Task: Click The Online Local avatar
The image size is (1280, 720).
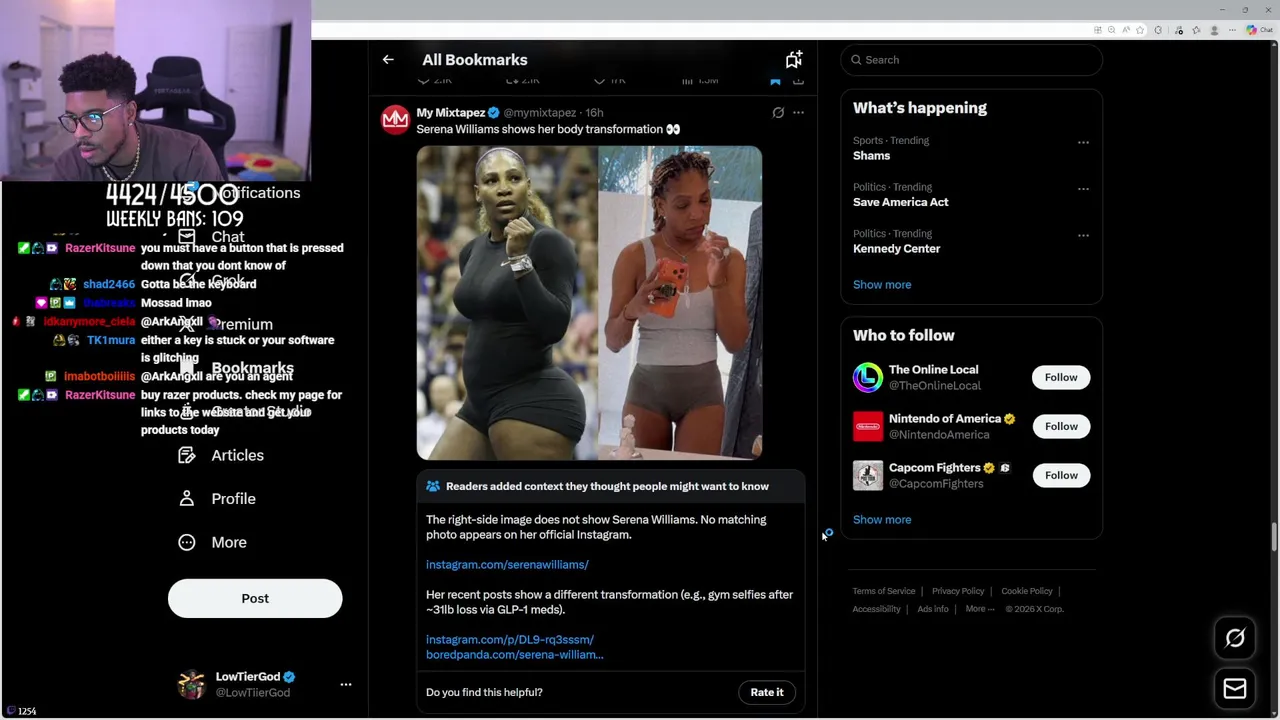Action: 868,377
